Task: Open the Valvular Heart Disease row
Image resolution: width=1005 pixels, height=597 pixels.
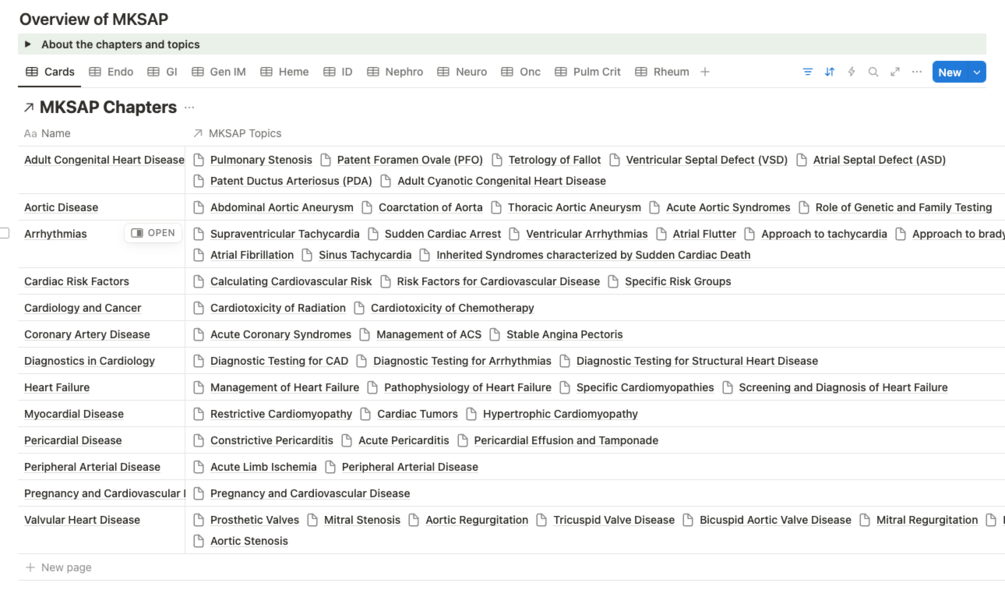Action: click(81, 520)
